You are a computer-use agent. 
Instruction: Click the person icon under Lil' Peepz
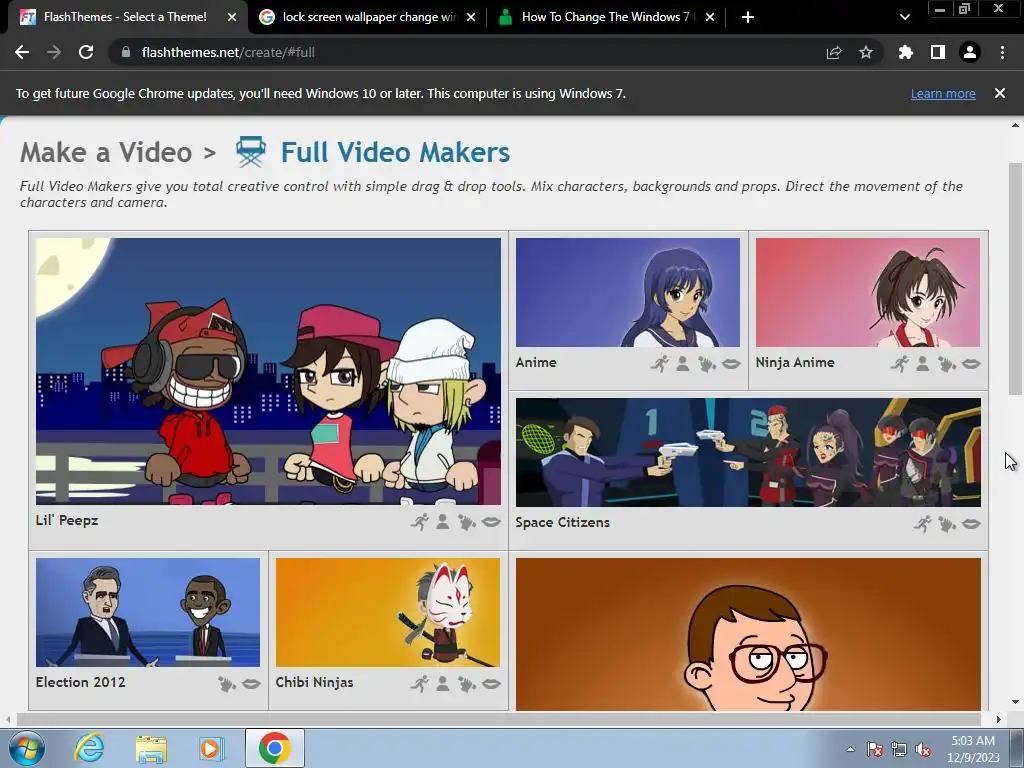pyautogui.click(x=443, y=522)
